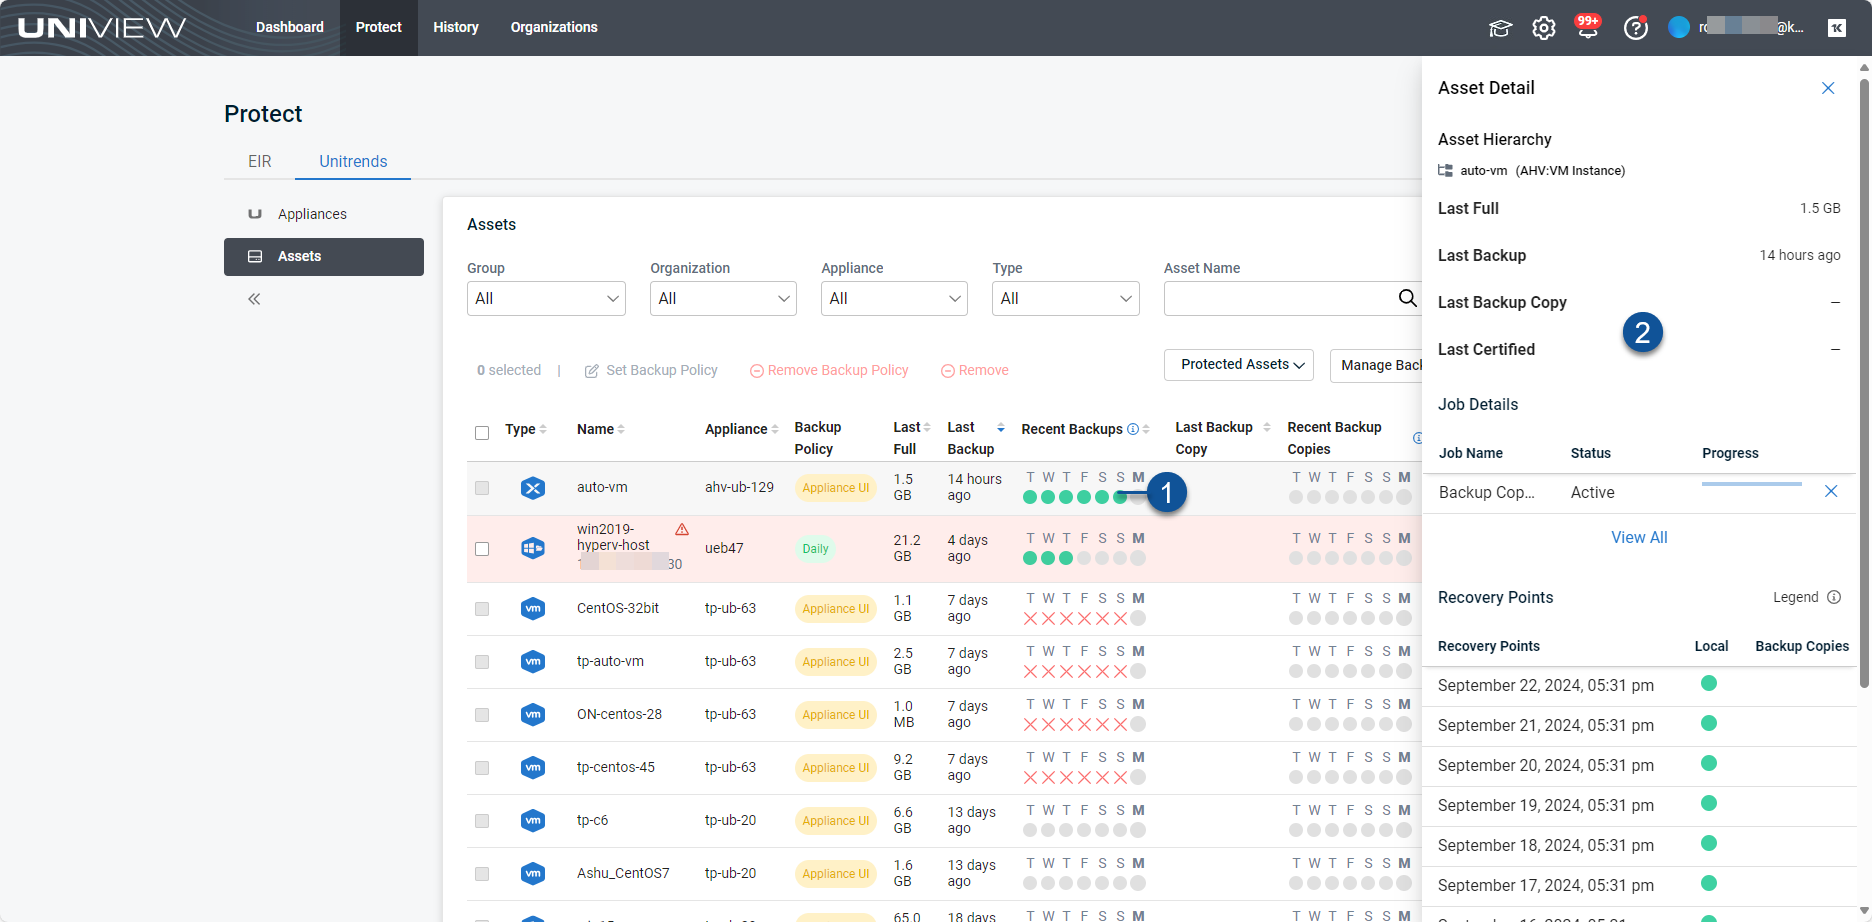Collapse the sidebar with double chevron

(254, 299)
